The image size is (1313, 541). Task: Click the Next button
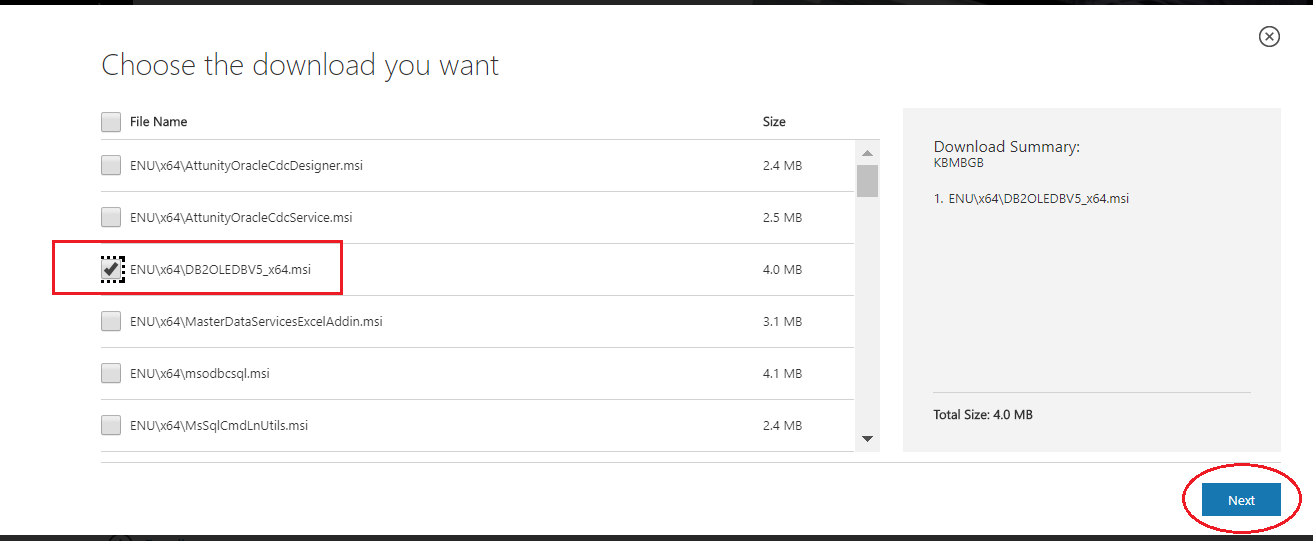[x=1241, y=500]
